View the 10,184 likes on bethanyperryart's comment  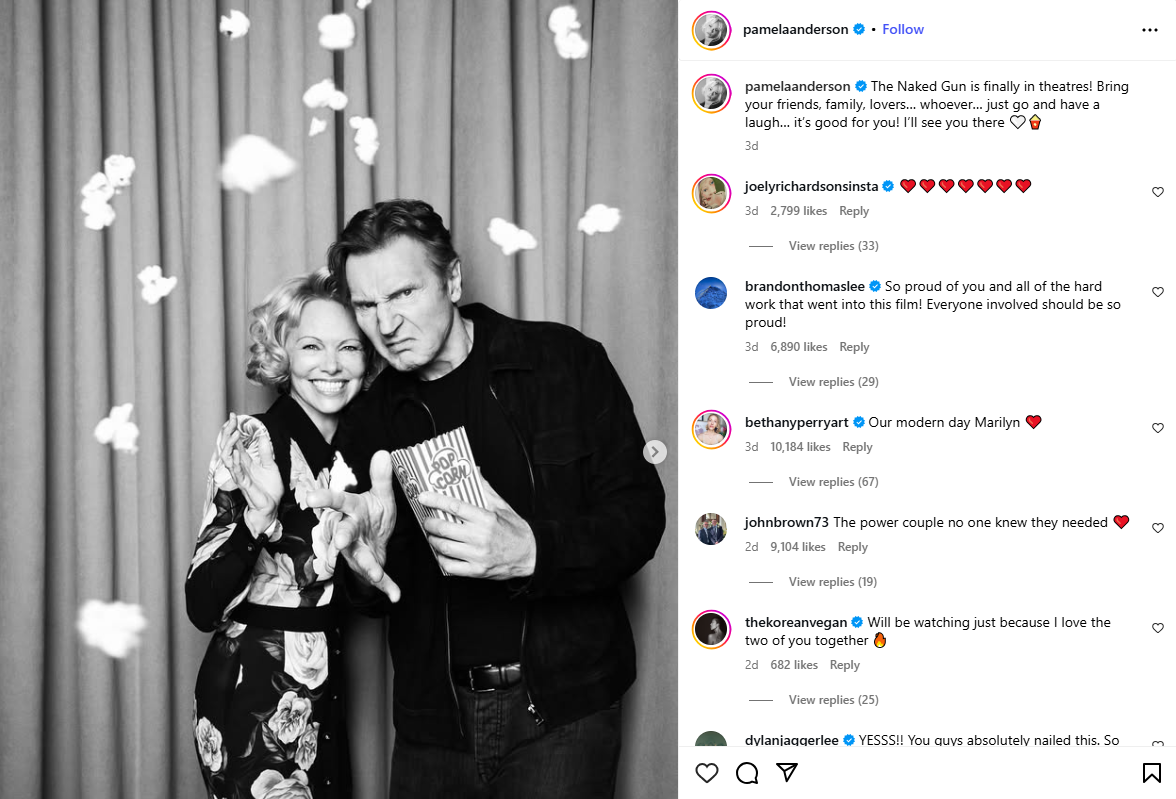(x=800, y=447)
